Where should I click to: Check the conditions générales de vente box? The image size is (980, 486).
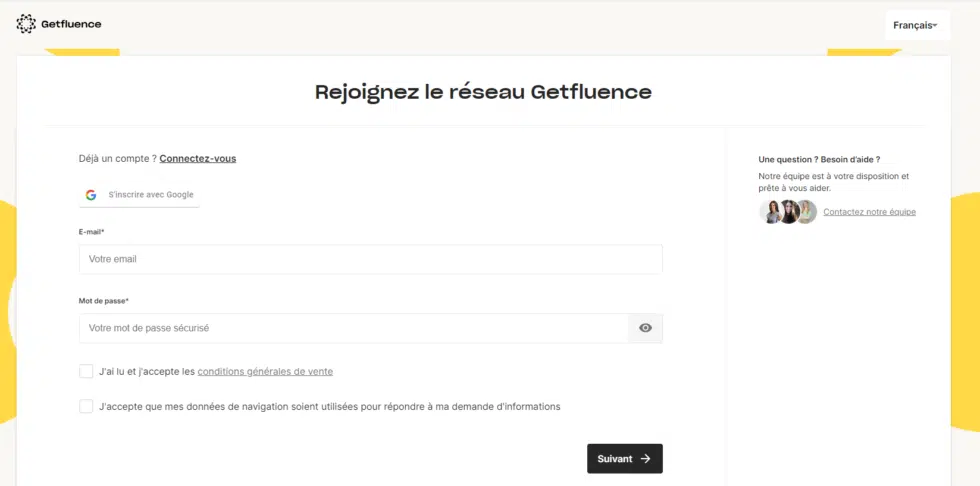coord(86,372)
